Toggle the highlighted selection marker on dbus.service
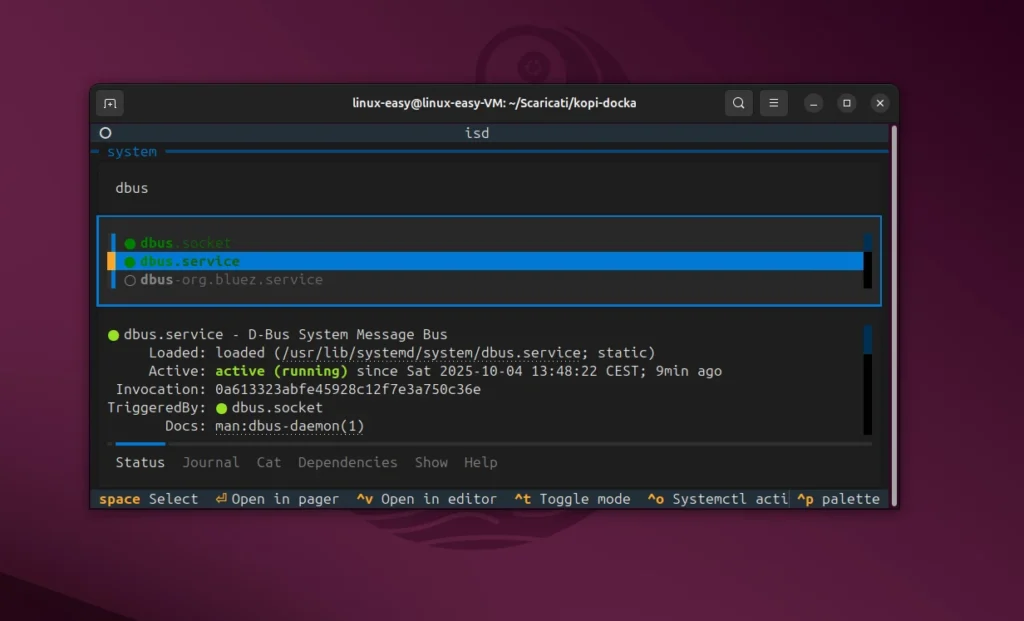This screenshot has height=621, width=1024. [x=112, y=261]
